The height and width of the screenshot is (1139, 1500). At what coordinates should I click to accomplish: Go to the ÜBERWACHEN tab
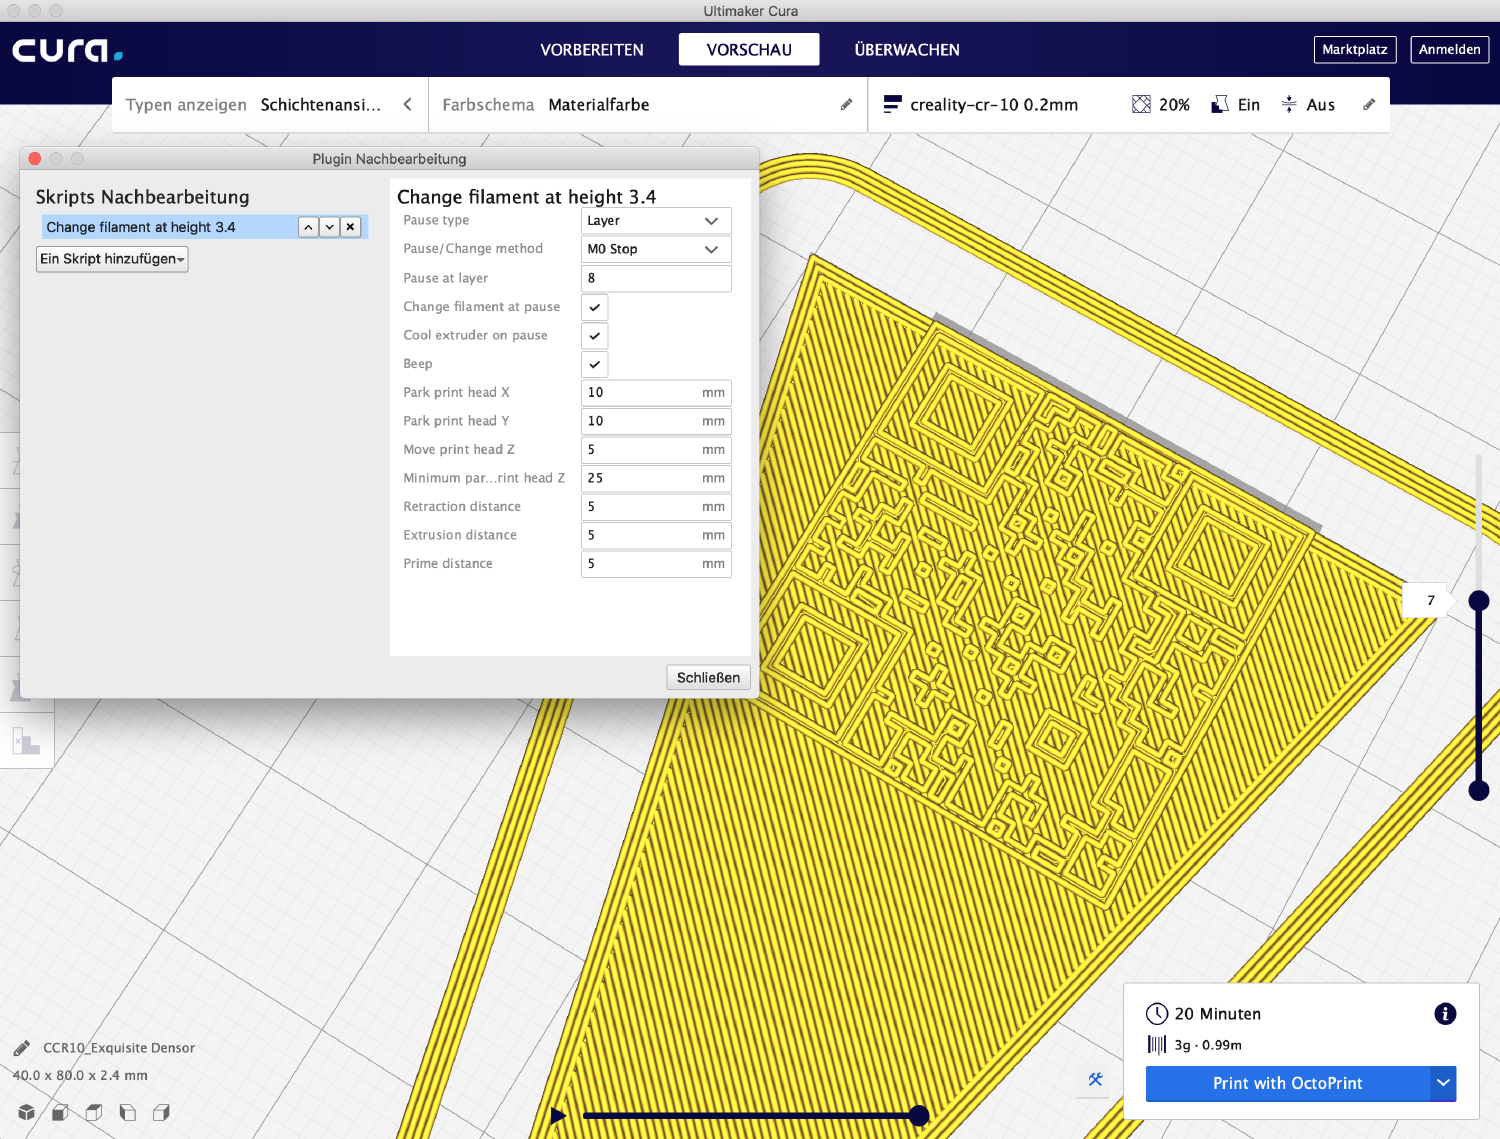point(906,50)
